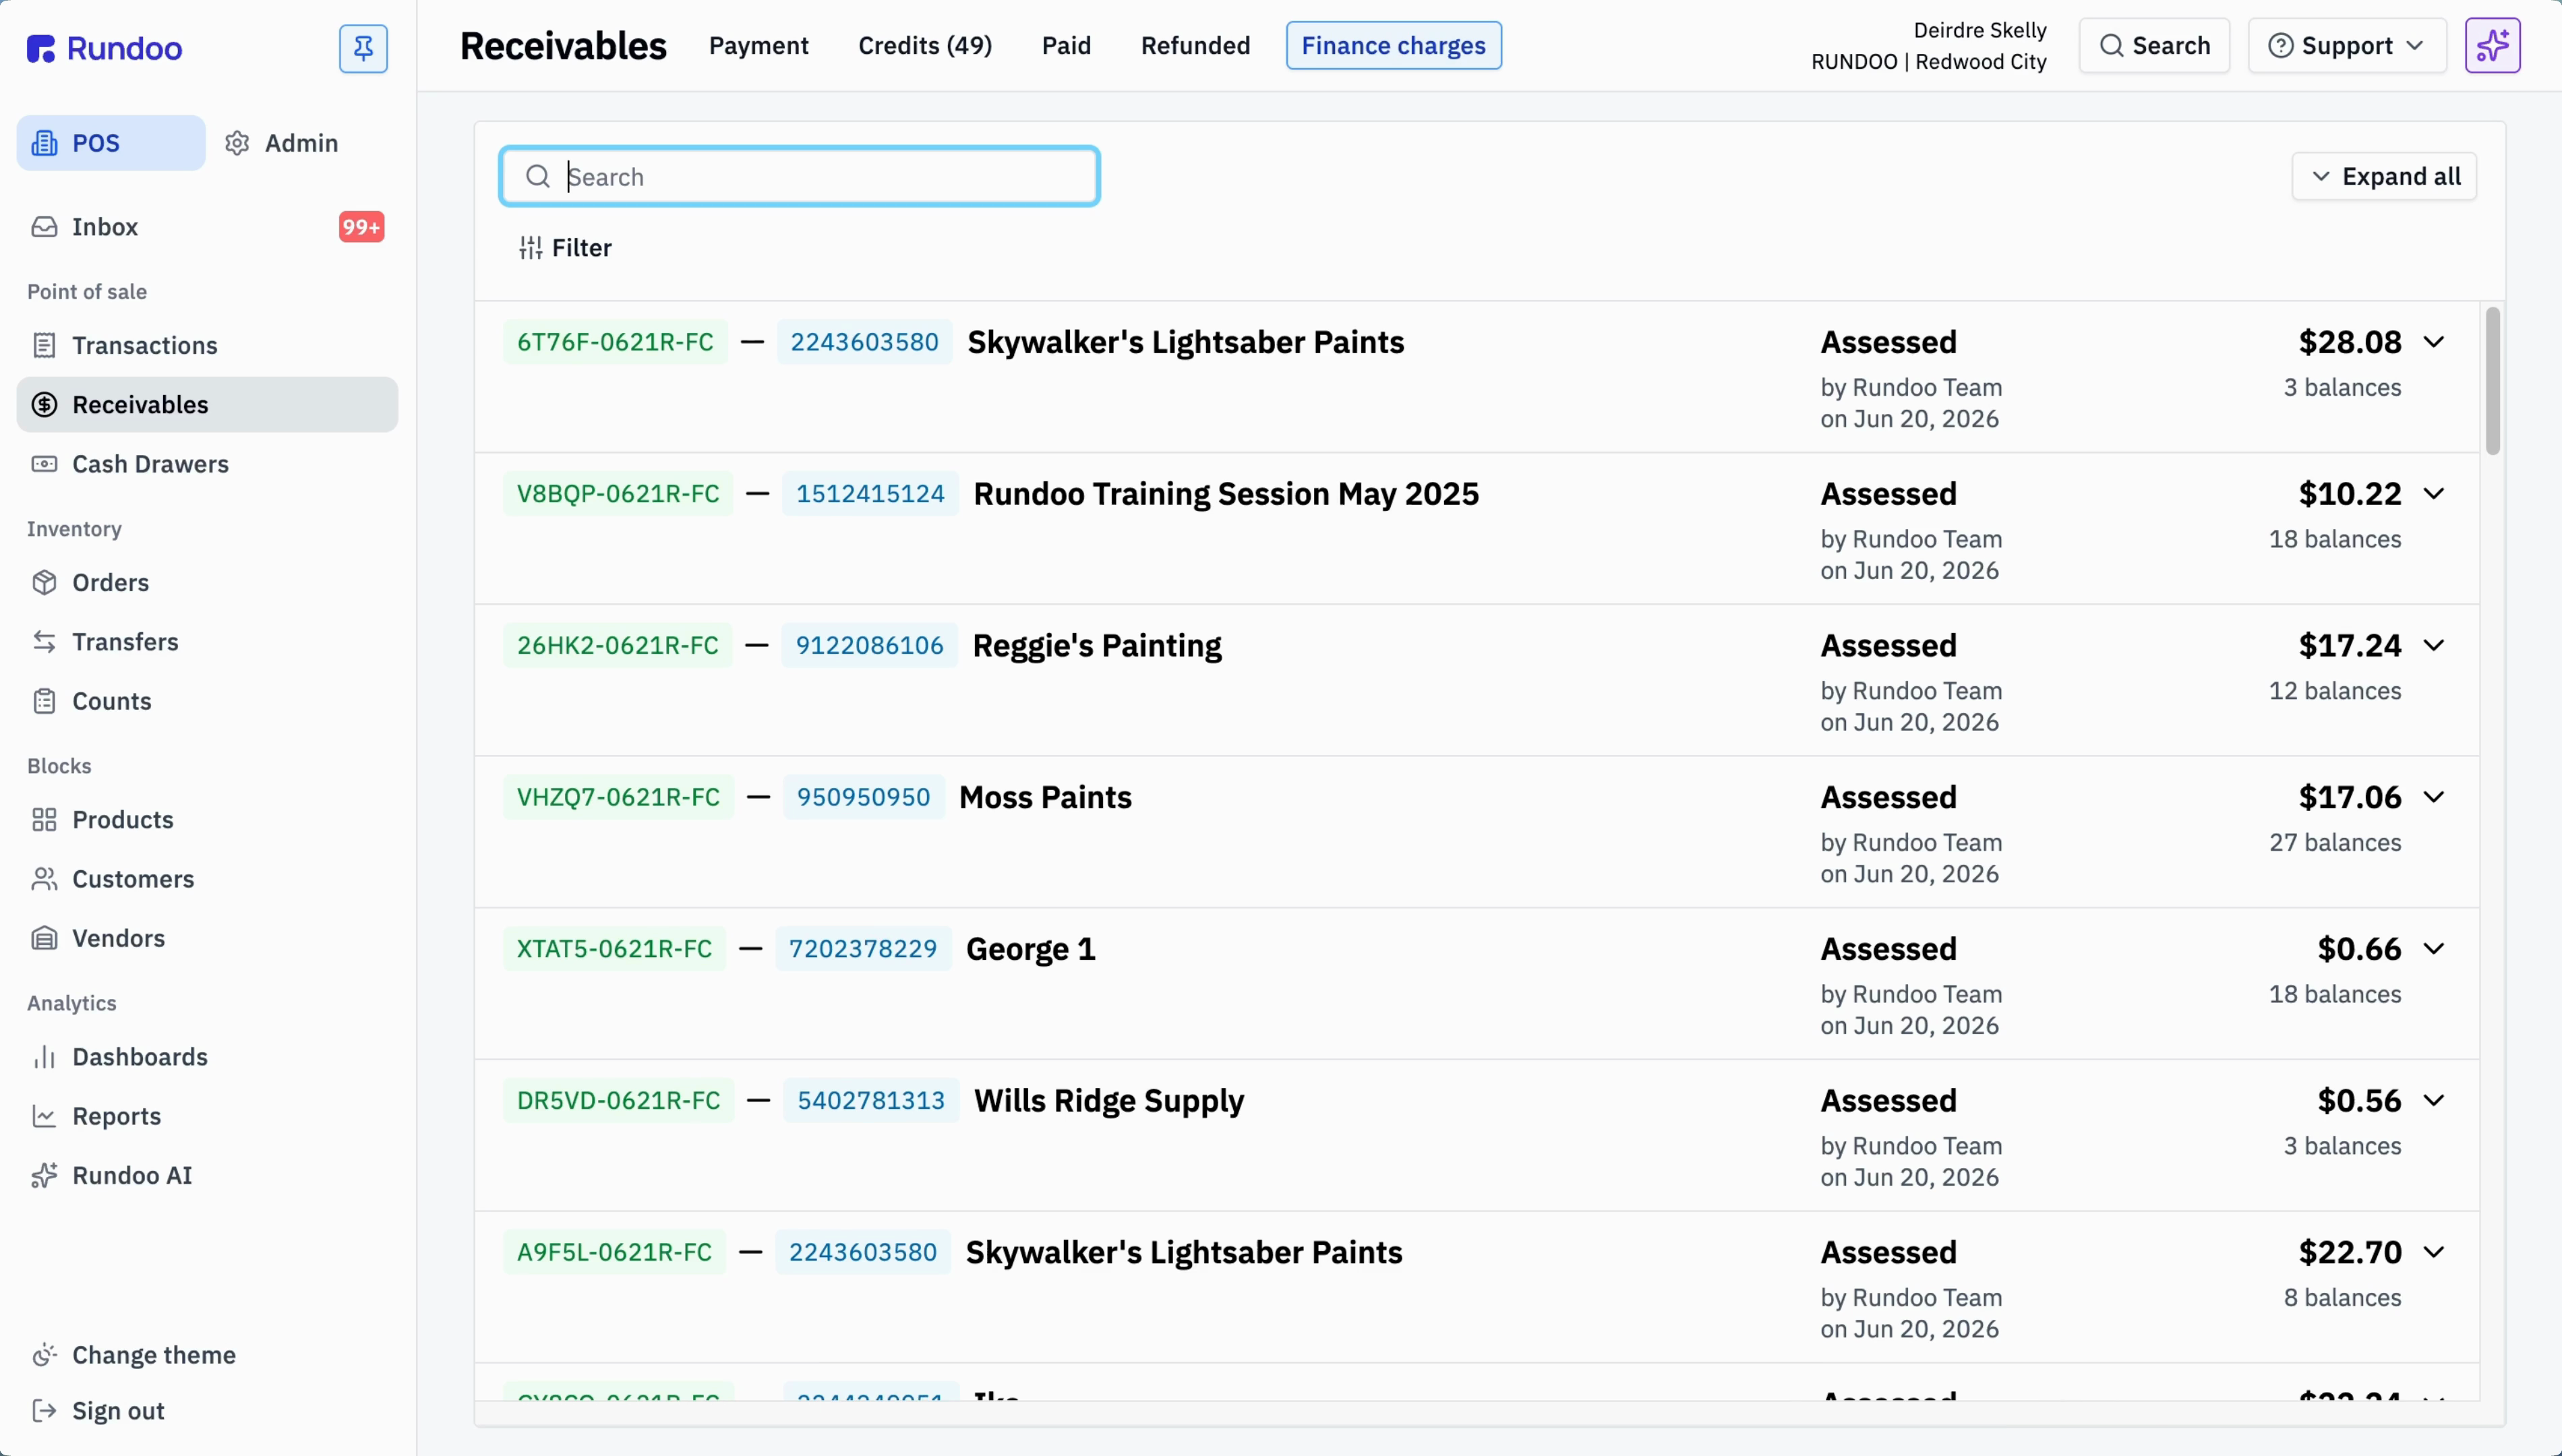Image resolution: width=2562 pixels, height=1456 pixels.
Task: Switch to the Credits (49) tab
Action: [925, 46]
